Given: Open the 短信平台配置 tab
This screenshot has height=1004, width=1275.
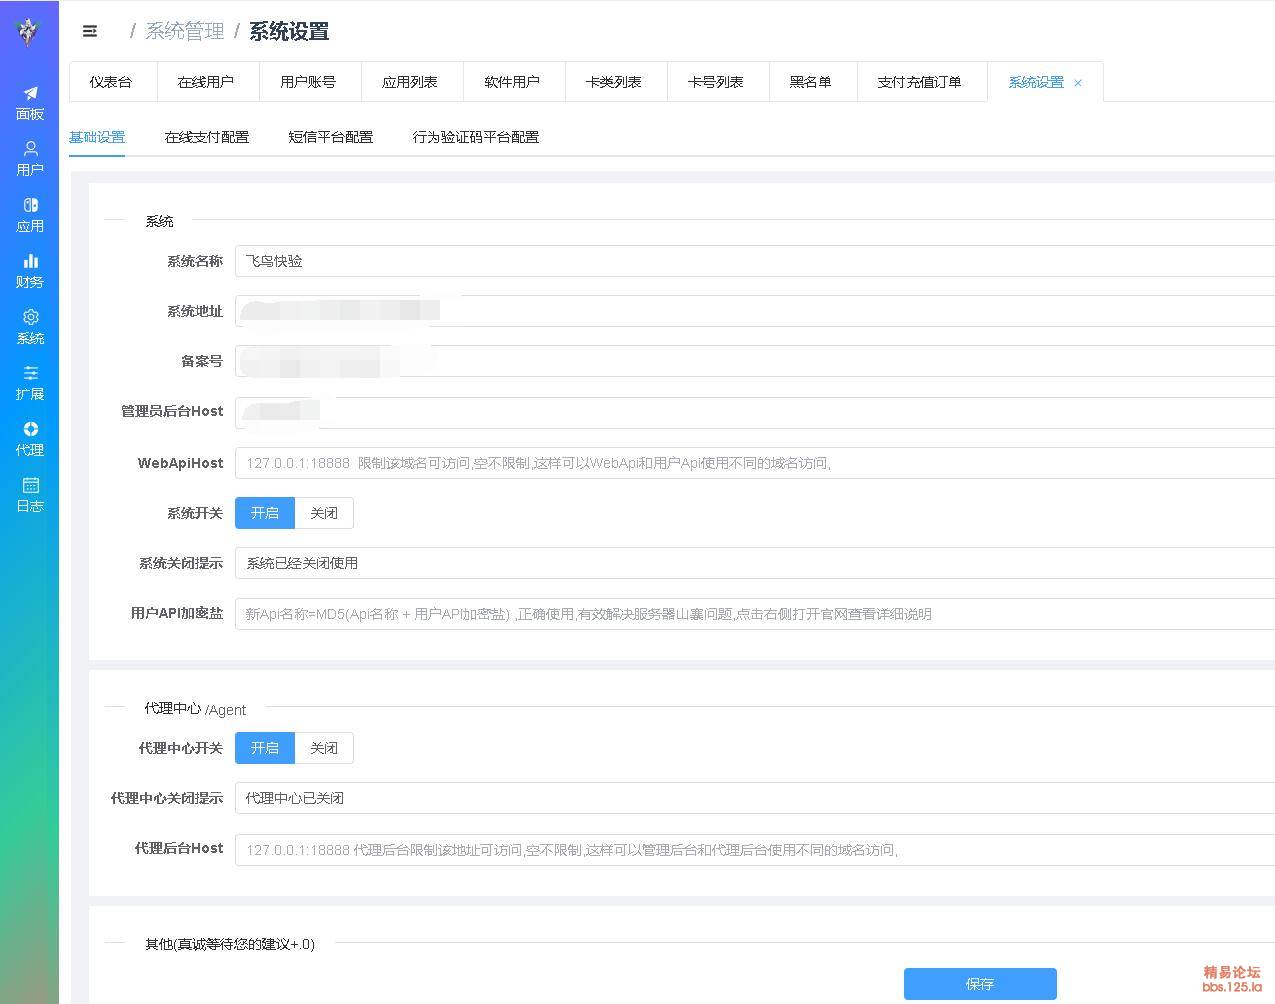Looking at the screenshot, I should click(x=330, y=137).
